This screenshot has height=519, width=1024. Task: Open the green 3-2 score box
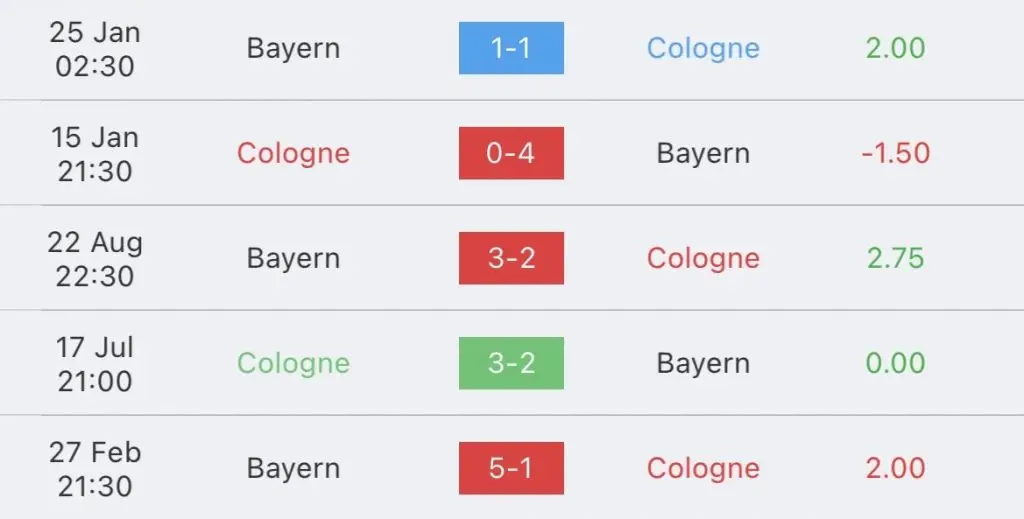pyautogui.click(x=511, y=364)
